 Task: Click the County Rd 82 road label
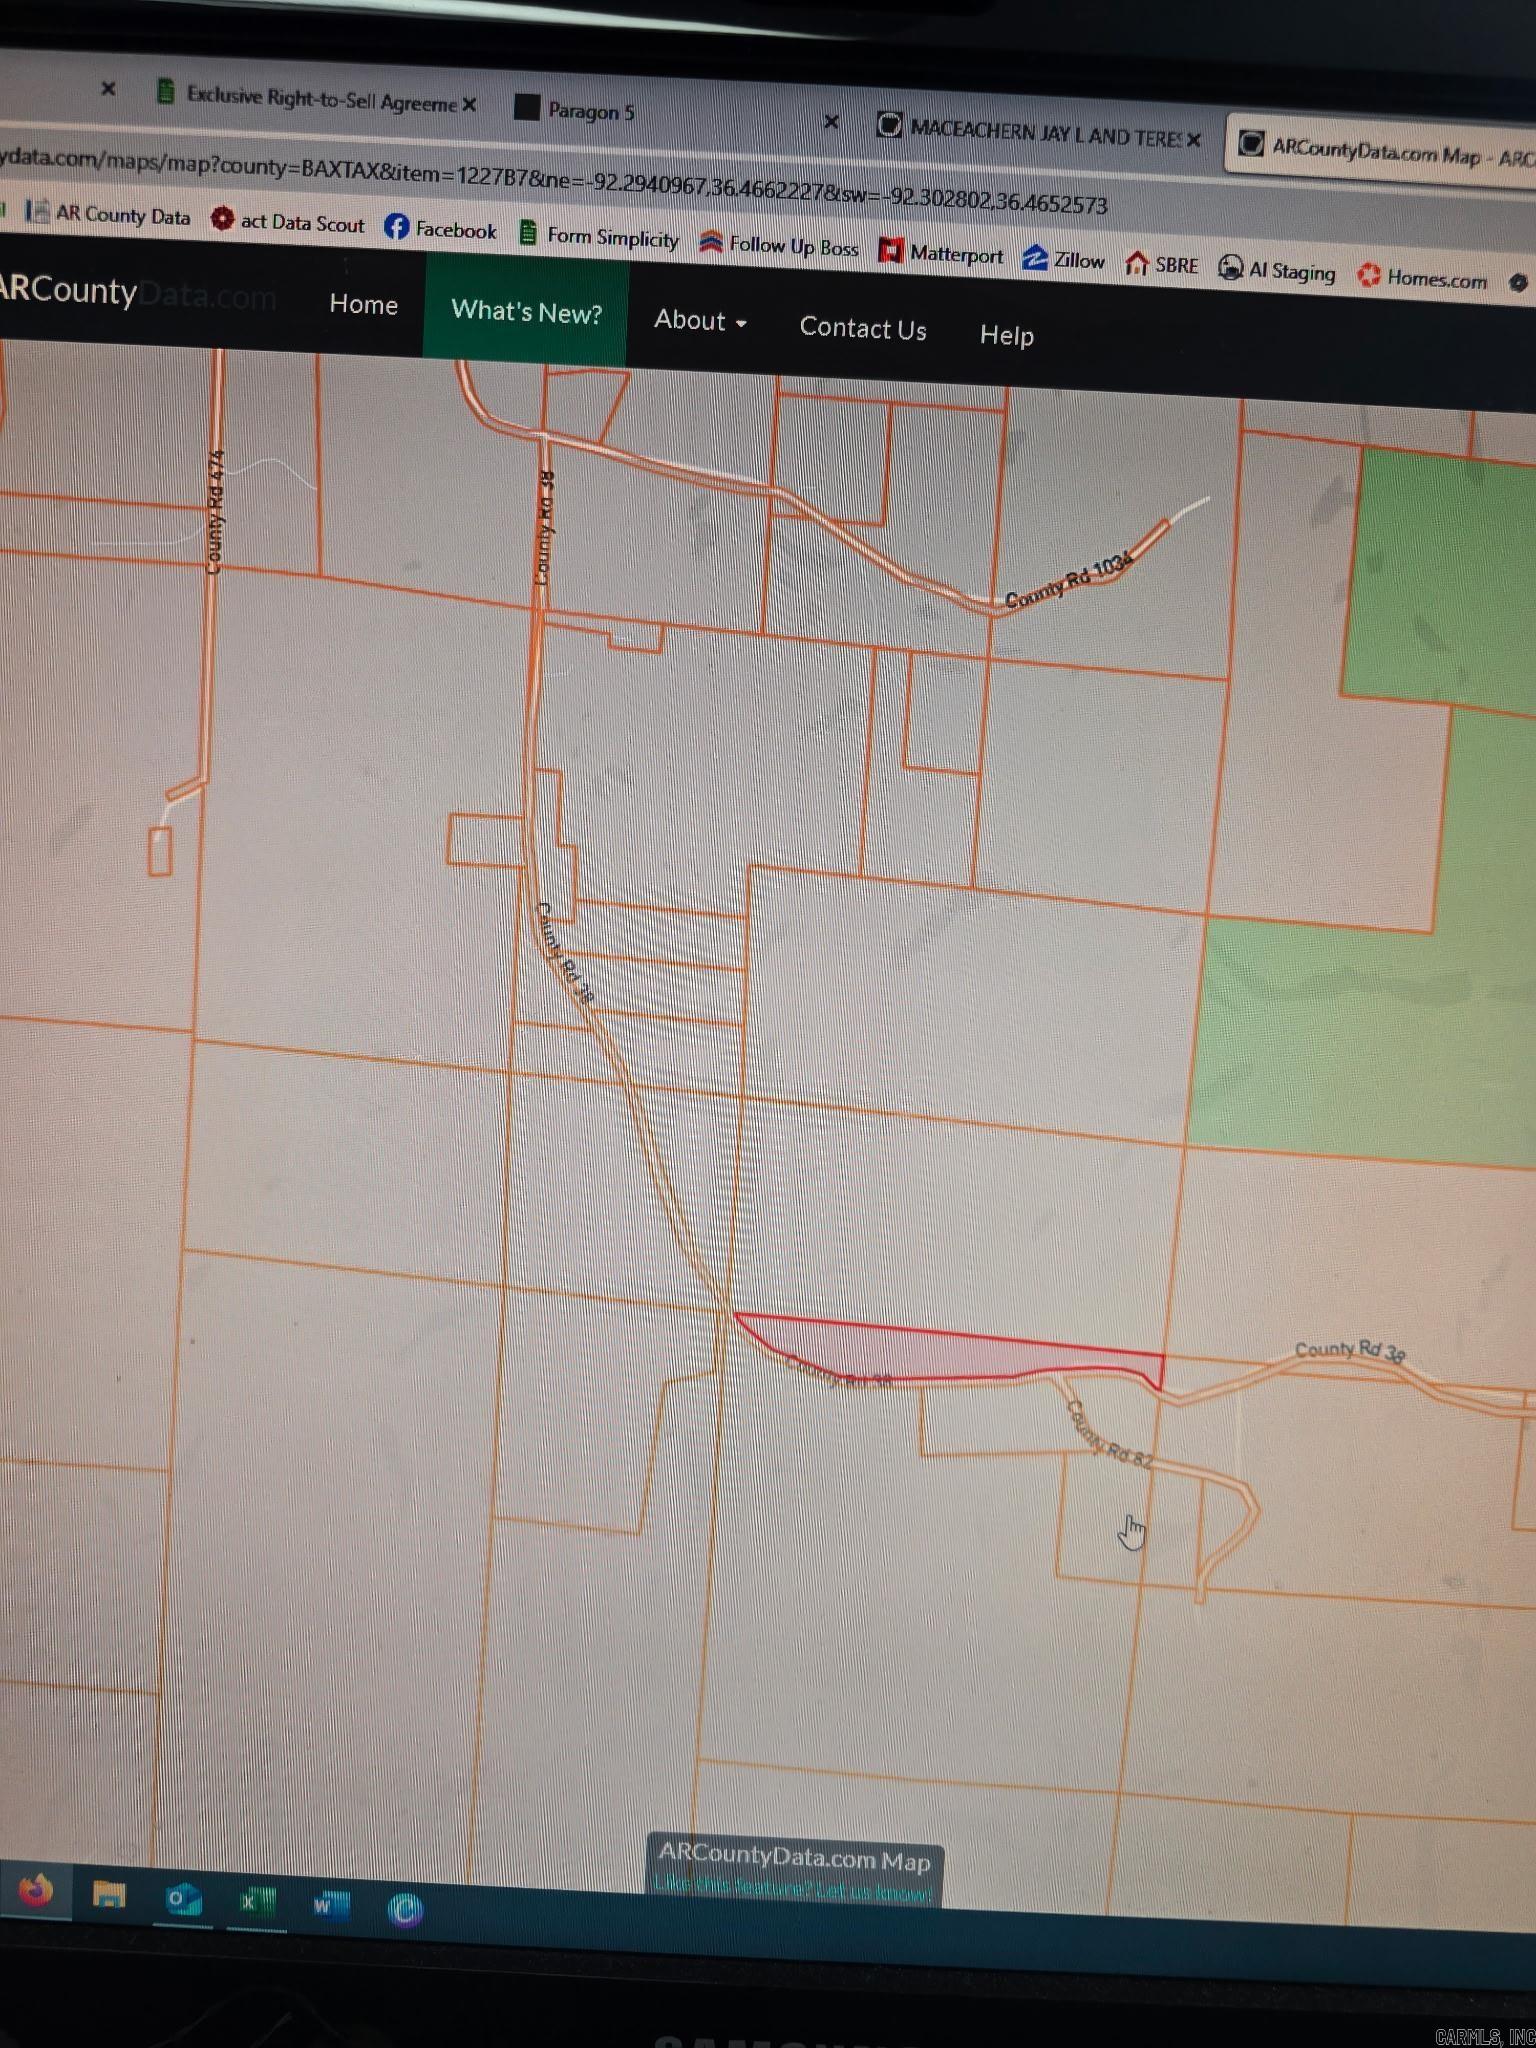[x=1109, y=1435]
